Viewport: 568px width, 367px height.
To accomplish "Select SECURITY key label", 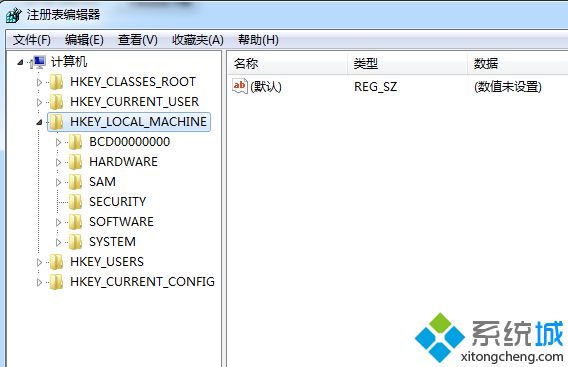I will point(117,201).
